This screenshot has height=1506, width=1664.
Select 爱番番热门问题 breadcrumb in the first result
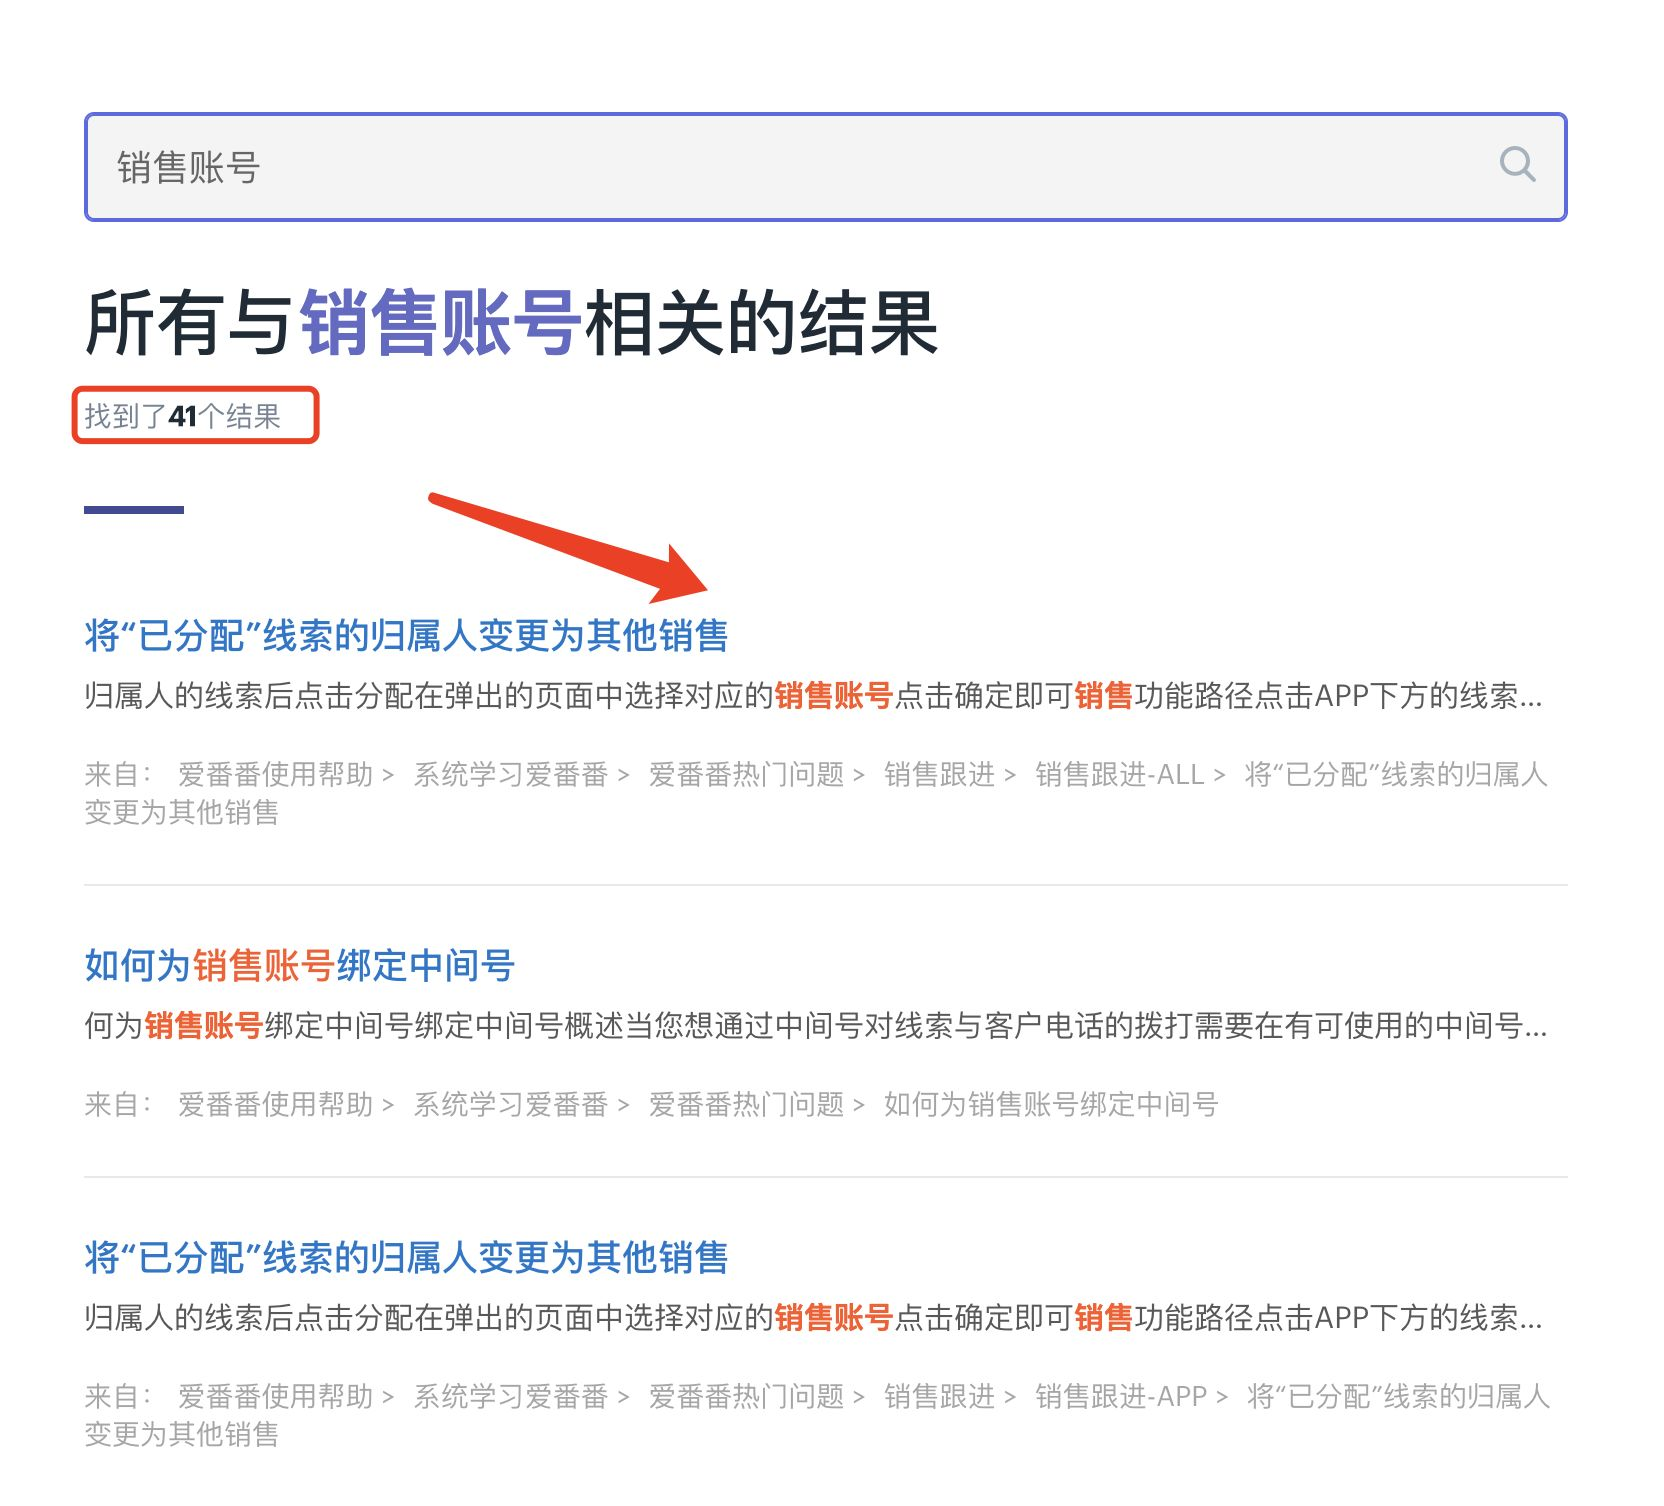pos(747,774)
